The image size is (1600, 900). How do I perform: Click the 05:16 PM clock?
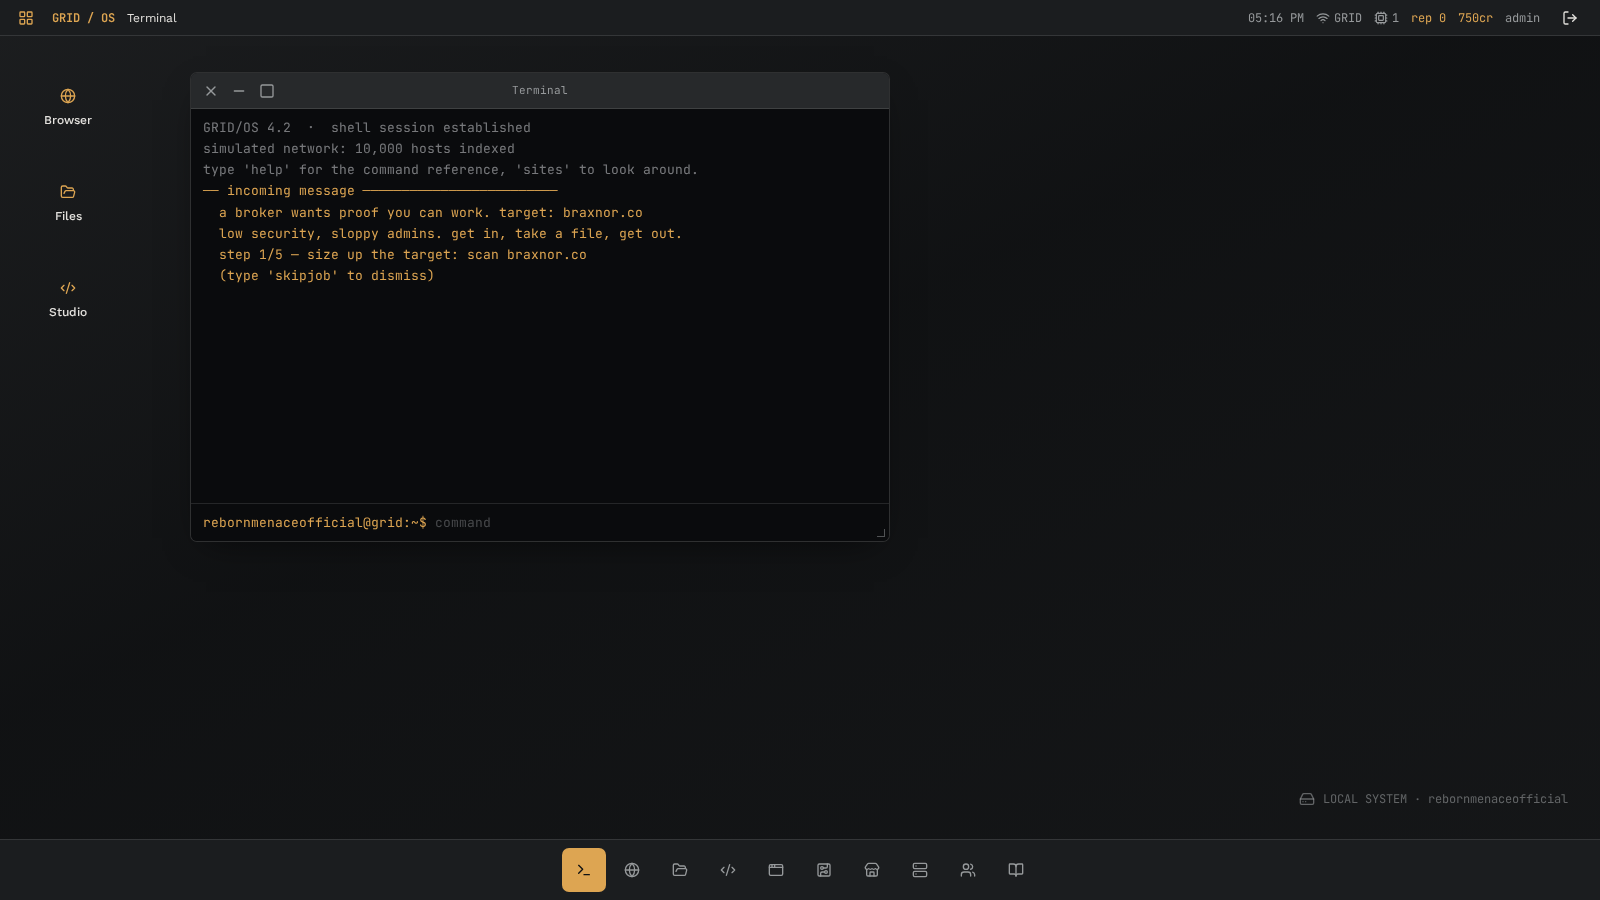[x=1276, y=18]
